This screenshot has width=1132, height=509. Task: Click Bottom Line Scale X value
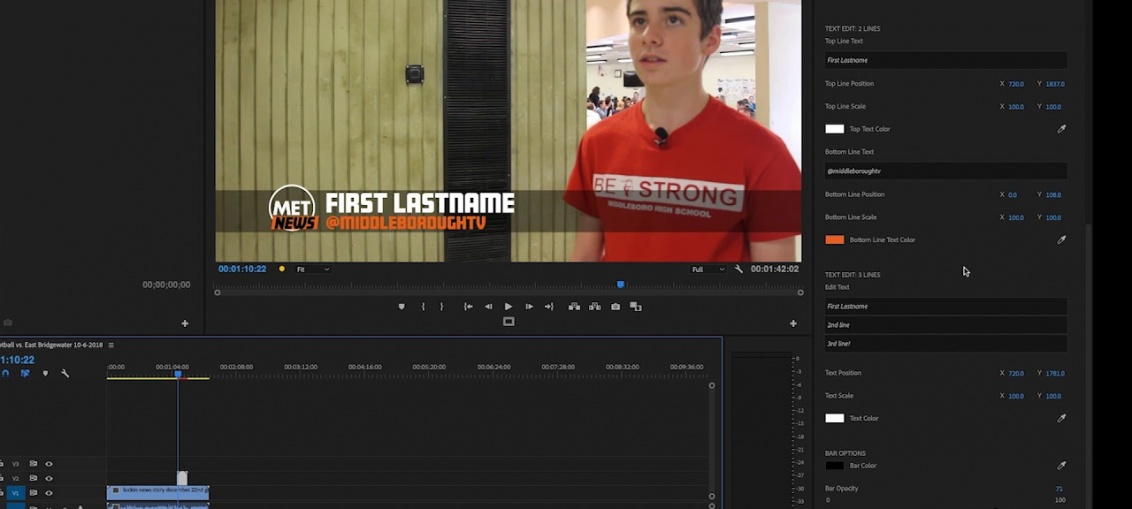coord(1016,217)
